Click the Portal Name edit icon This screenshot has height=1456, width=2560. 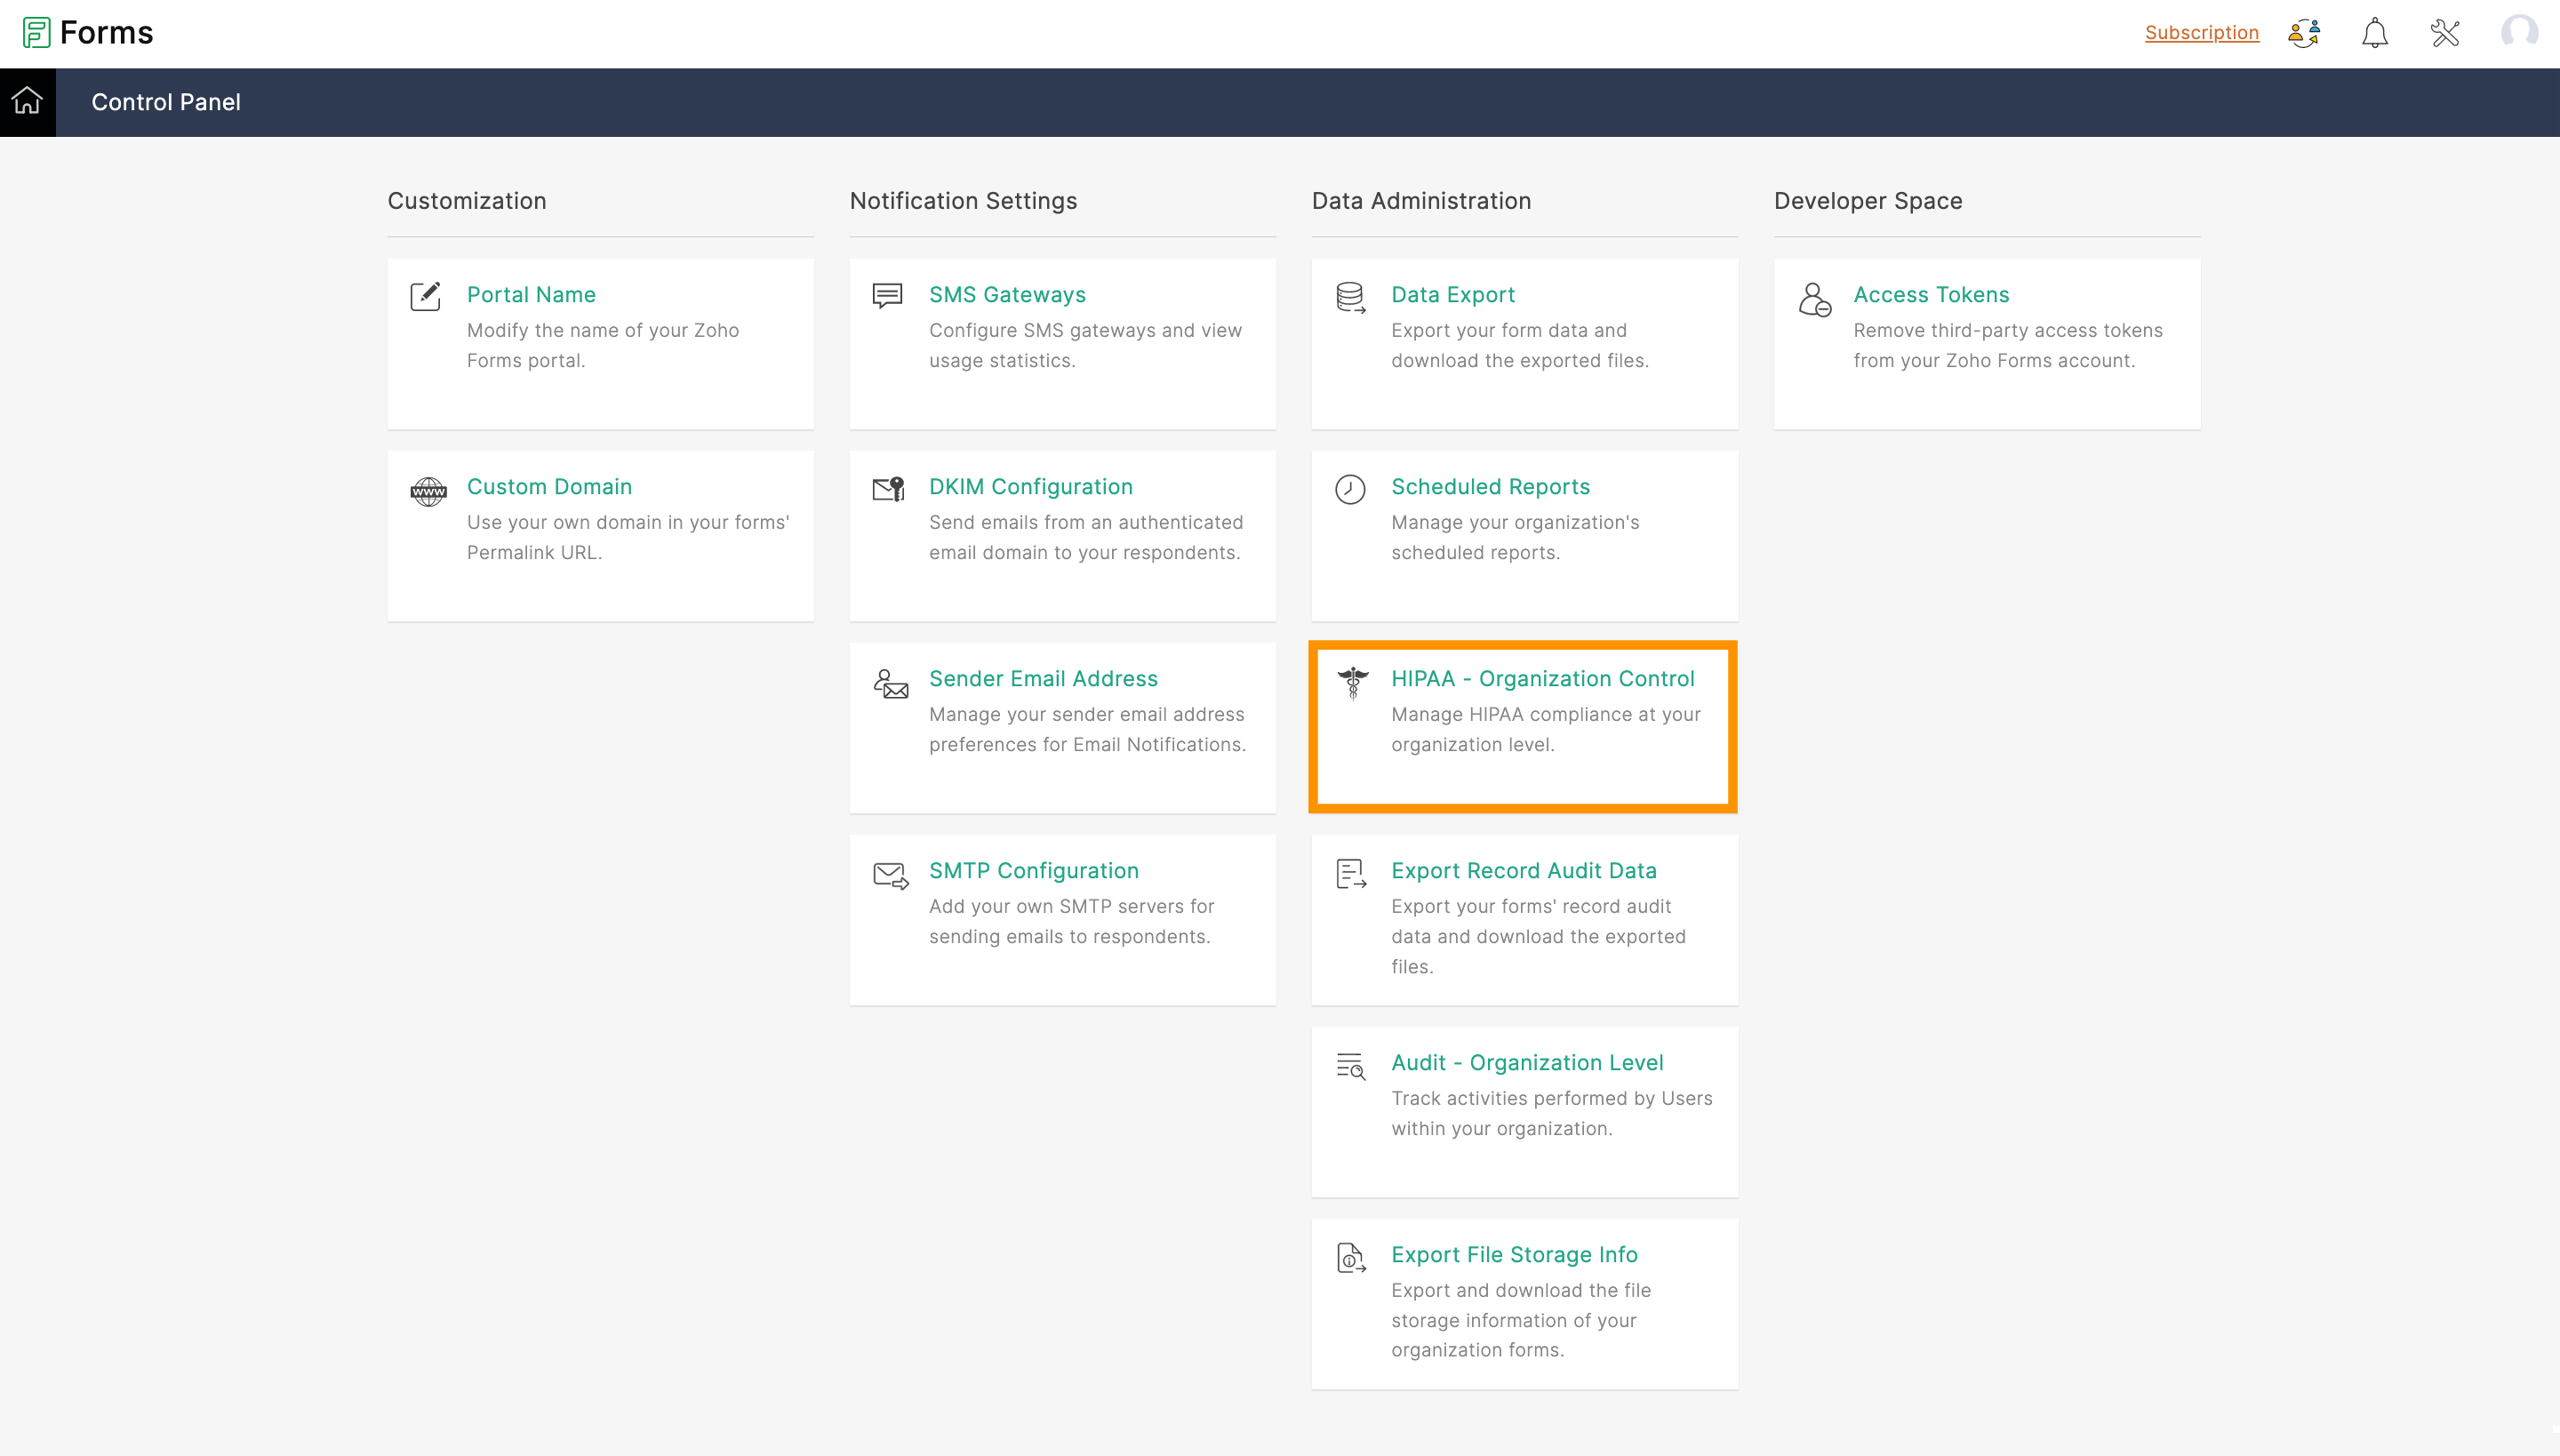click(x=425, y=297)
